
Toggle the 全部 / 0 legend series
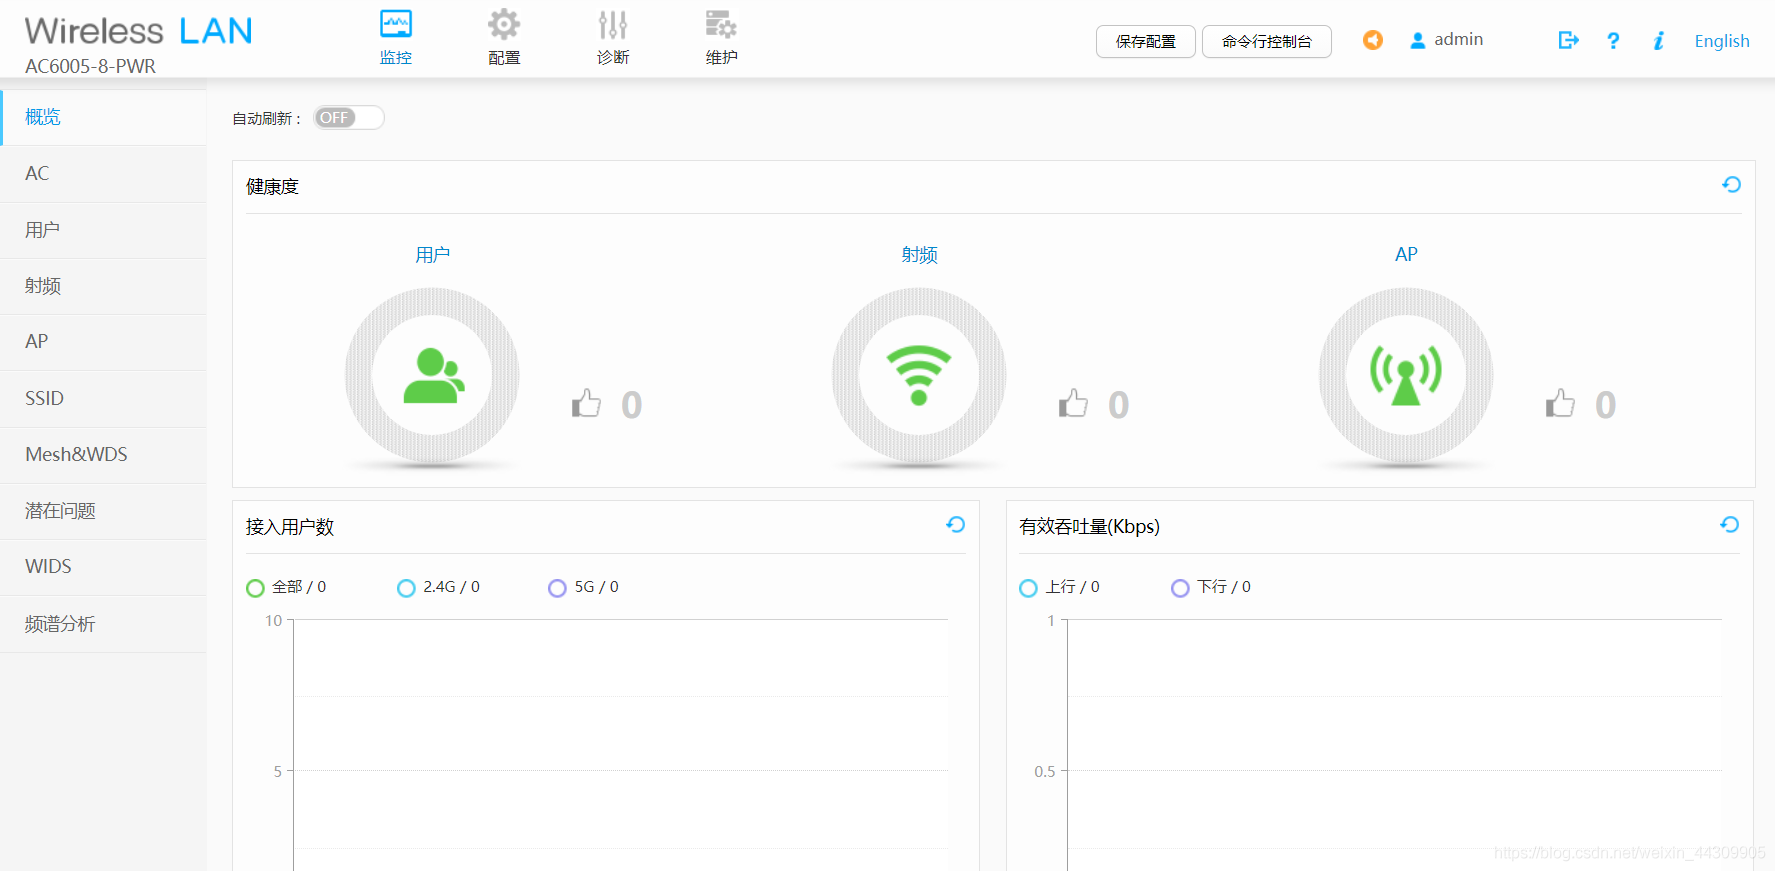[x=286, y=587]
